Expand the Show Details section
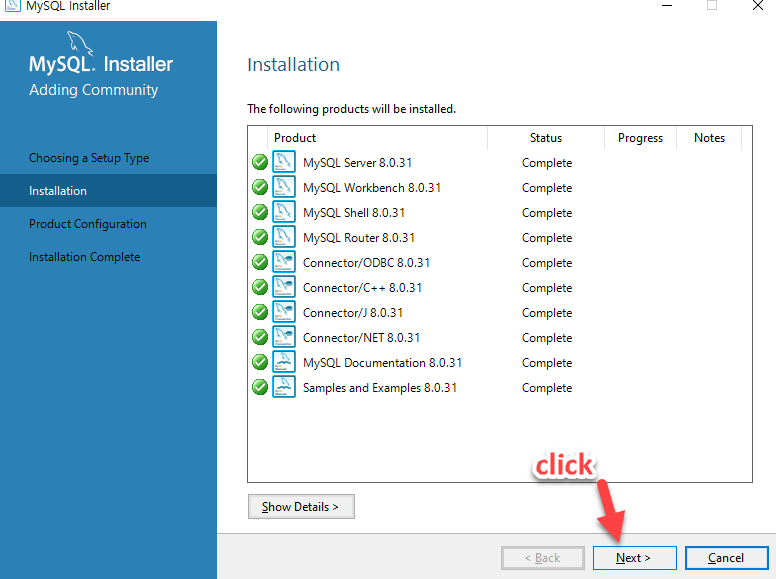The image size is (776, 579). [x=301, y=507]
